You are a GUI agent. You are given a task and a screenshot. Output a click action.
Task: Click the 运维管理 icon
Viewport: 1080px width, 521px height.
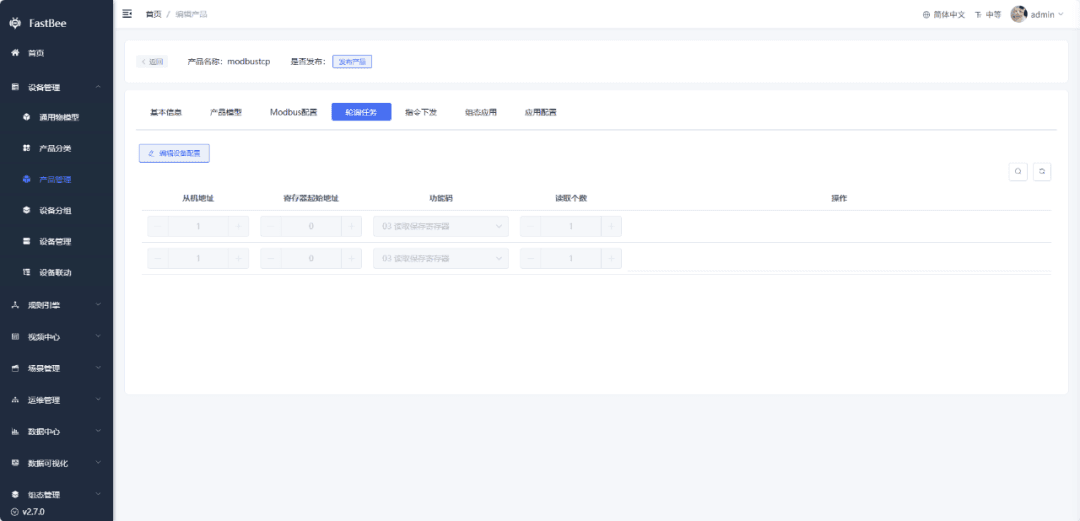click(x=15, y=400)
